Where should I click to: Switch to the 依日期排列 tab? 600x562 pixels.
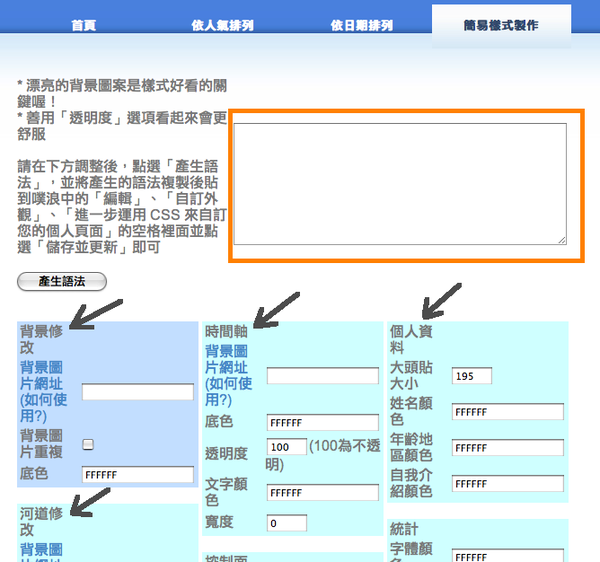pos(362,25)
